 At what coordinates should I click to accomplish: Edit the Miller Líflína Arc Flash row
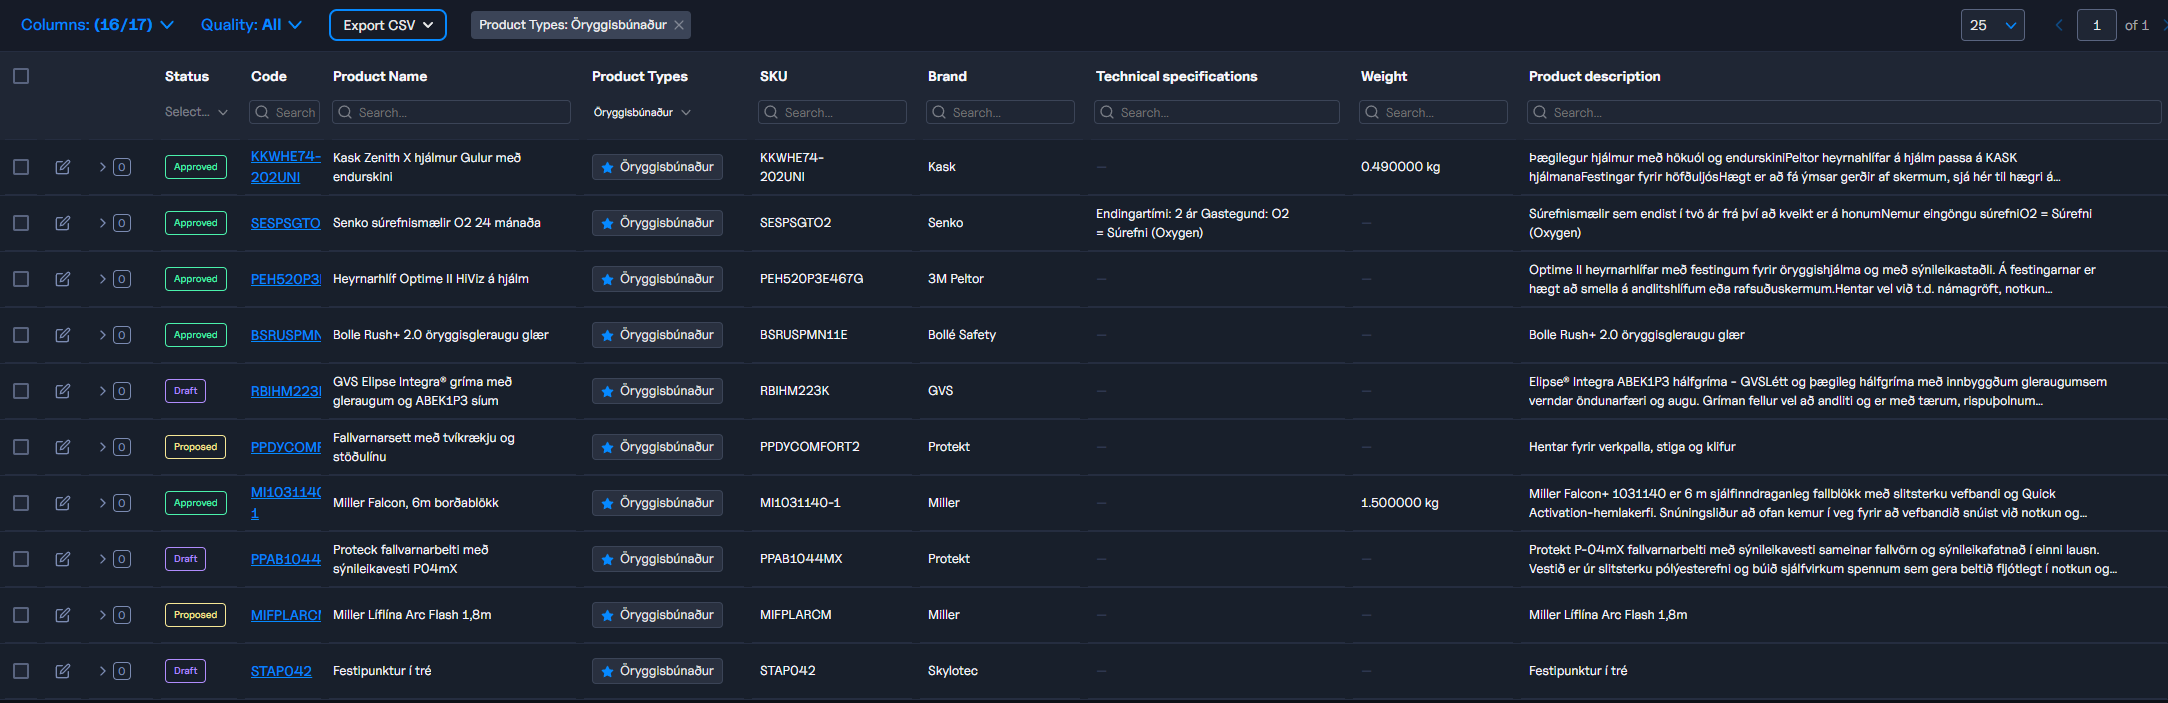pos(63,615)
